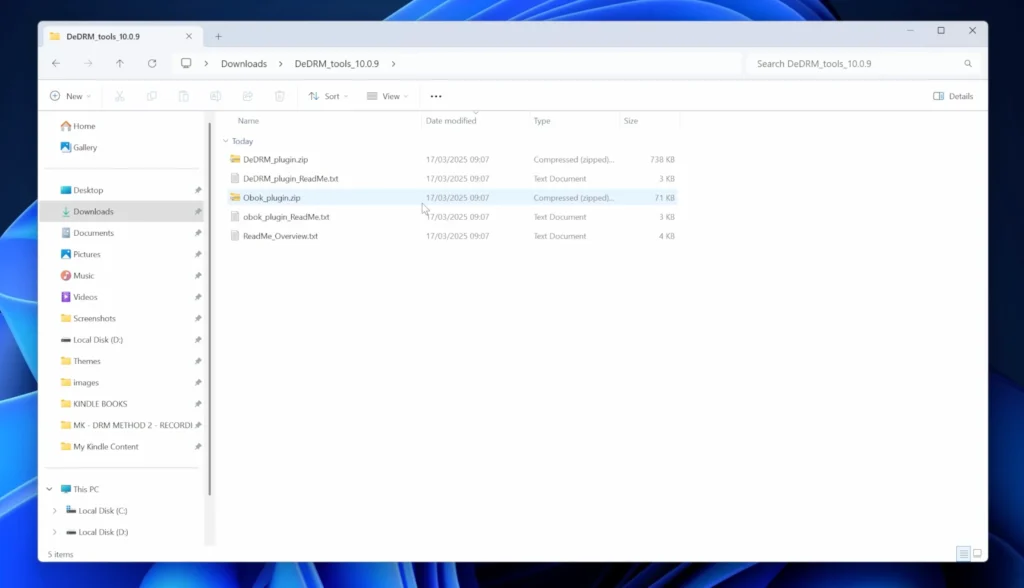Click the Downloads breadcrumb in address bar

click(244, 63)
